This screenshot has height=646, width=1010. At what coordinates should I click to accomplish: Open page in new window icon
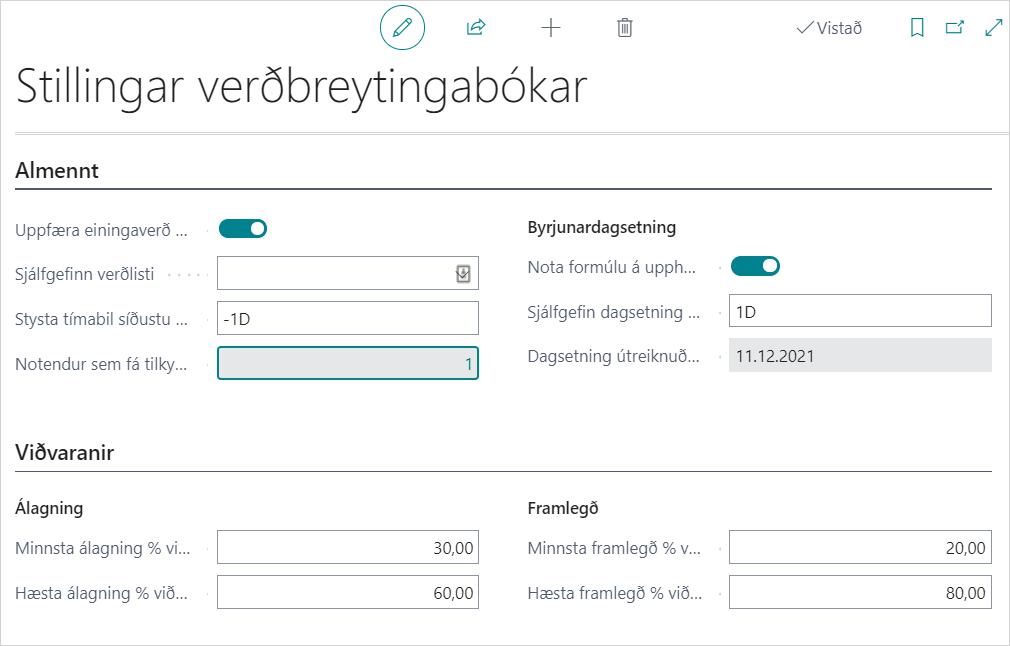(x=955, y=28)
